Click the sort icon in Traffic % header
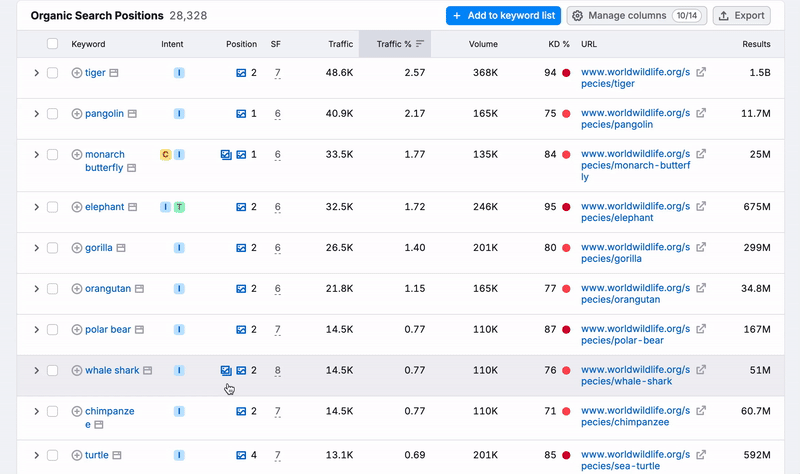 pyautogui.click(x=420, y=44)
